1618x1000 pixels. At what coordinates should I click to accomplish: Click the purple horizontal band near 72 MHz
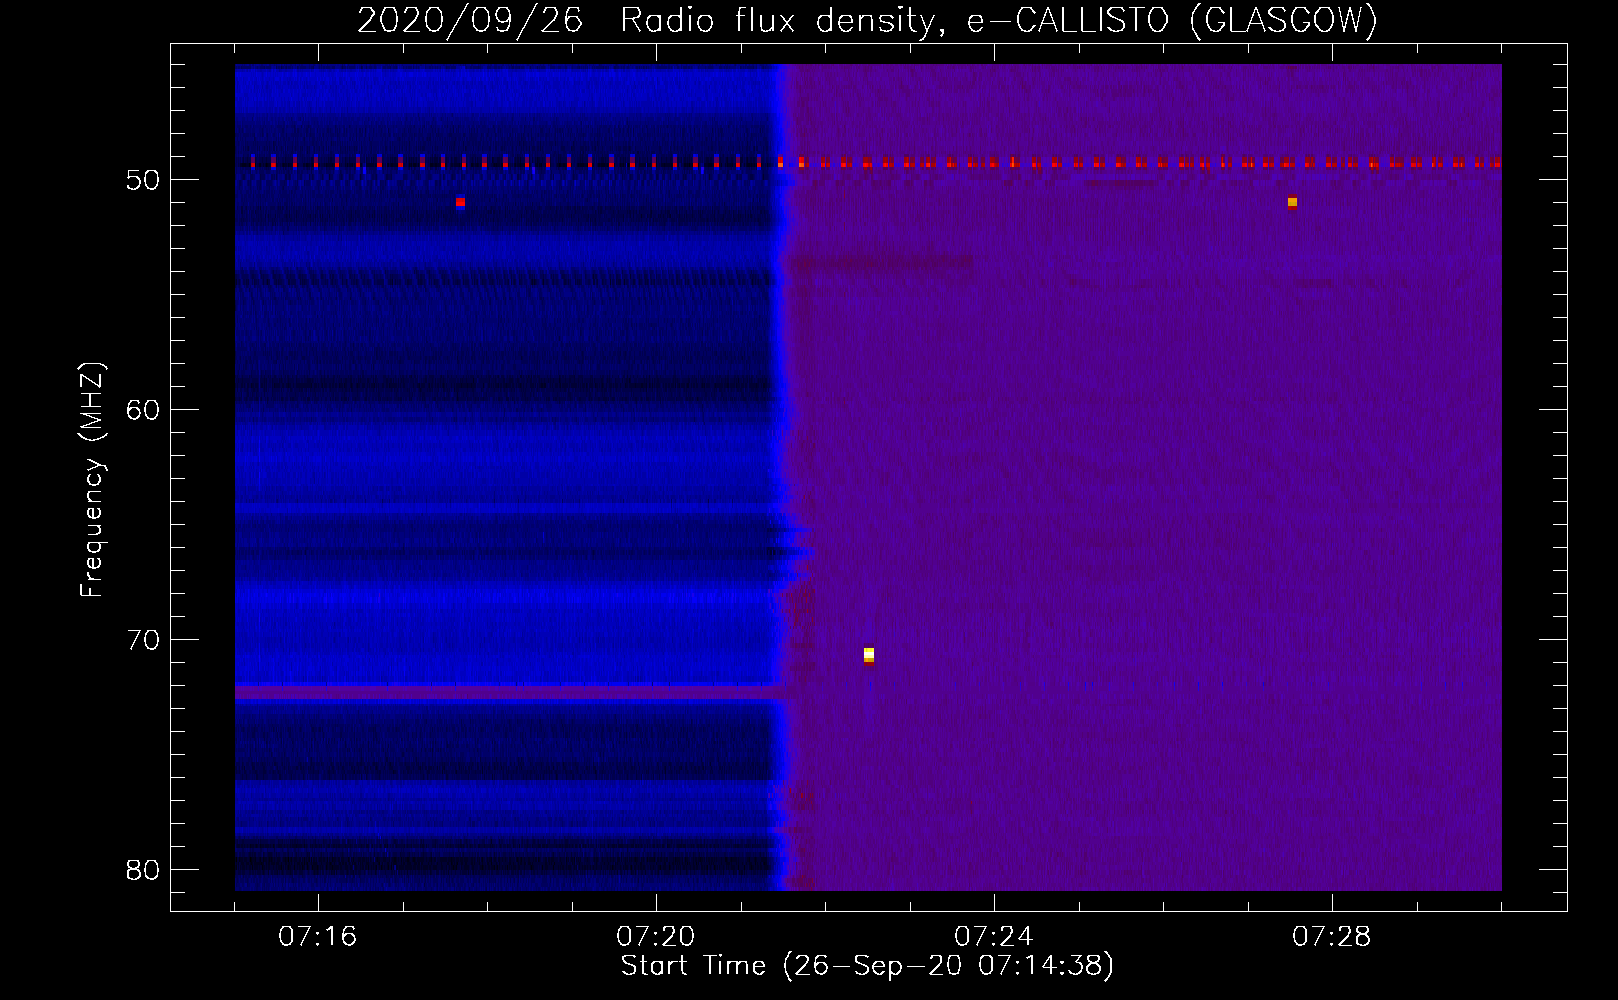pos(508,692)
